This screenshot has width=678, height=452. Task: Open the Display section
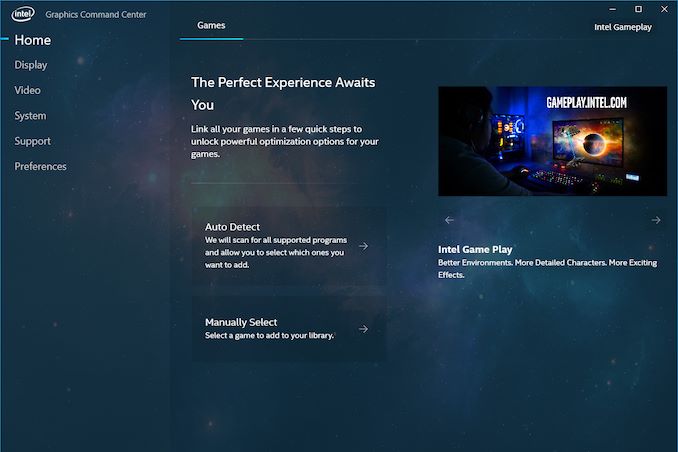coord(31,65)
